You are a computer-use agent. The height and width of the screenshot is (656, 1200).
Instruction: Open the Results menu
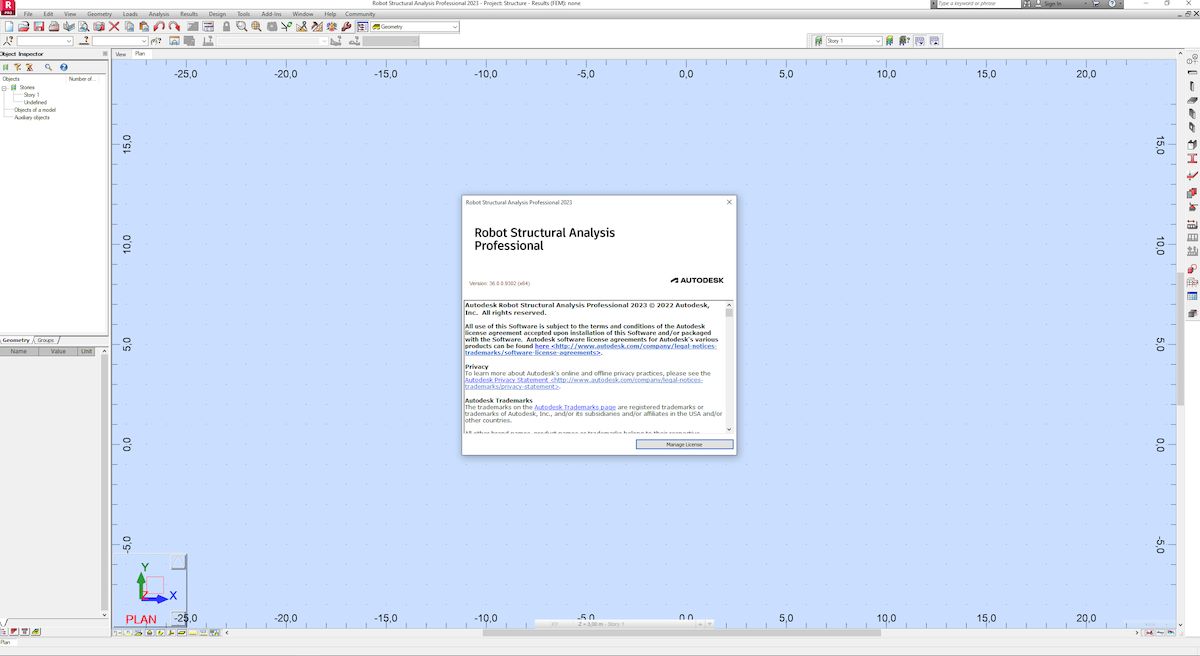[x=189, y=14]
